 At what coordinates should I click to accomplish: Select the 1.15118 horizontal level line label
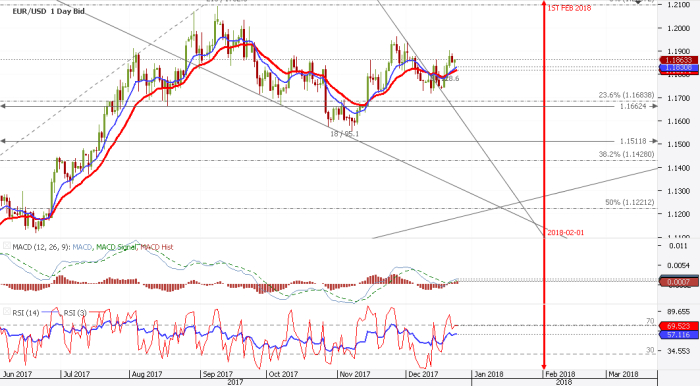tap(633, 141)
